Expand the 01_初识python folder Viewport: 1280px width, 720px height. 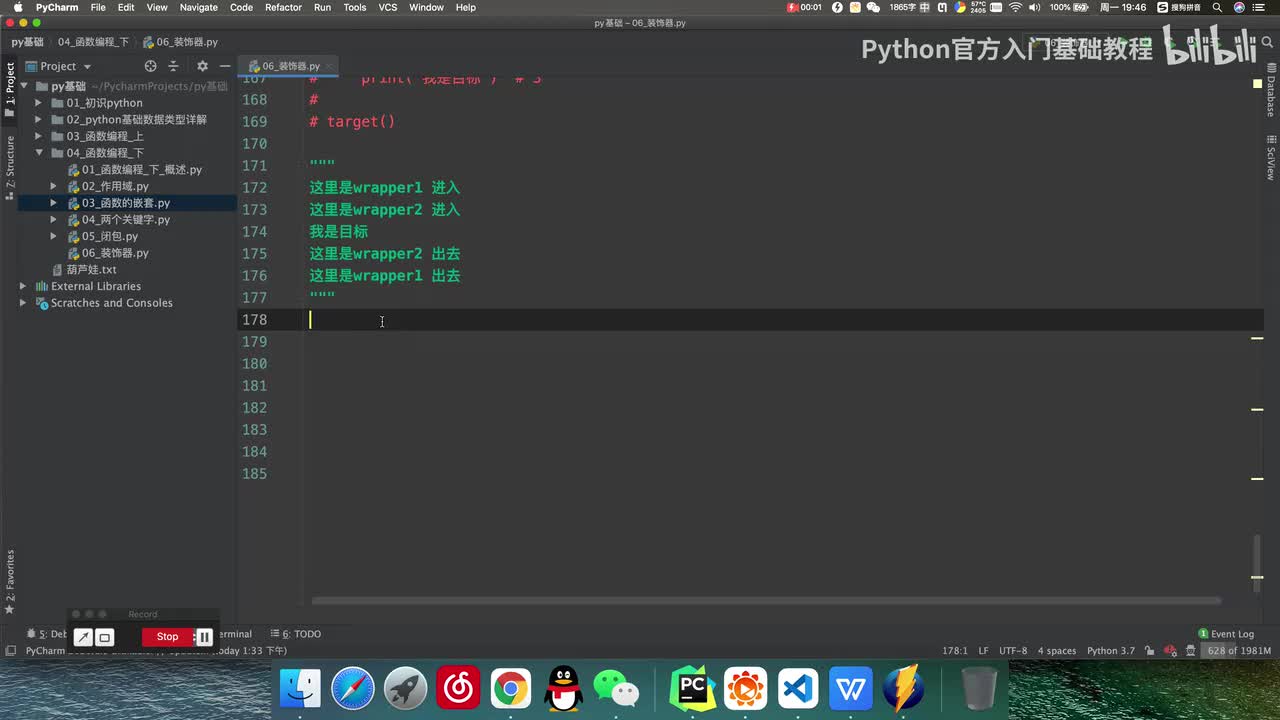tap(38, 103)
